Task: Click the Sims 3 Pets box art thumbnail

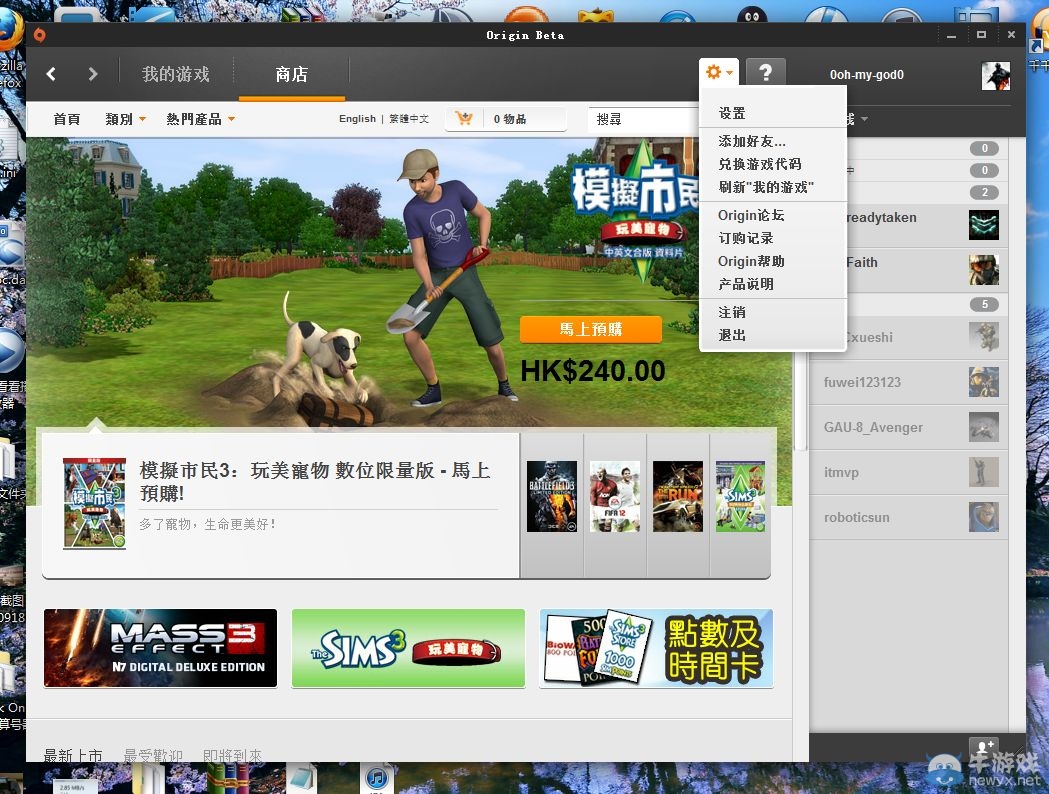Action: 94,503
